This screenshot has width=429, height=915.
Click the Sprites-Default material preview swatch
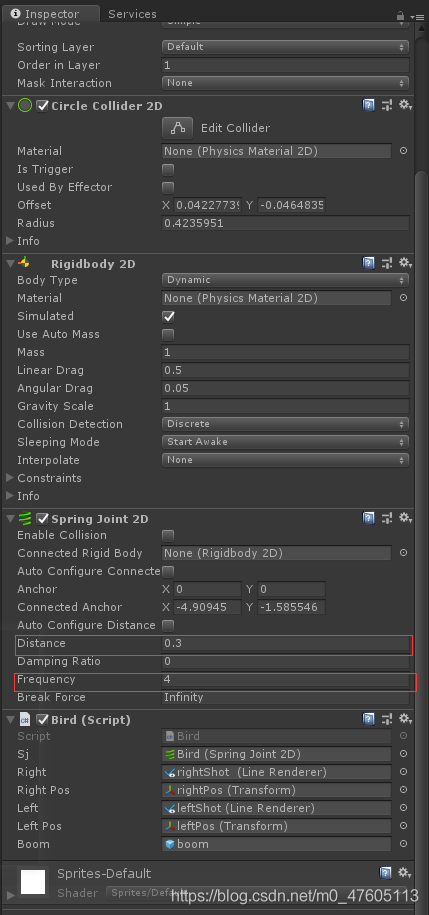[33, 881]
